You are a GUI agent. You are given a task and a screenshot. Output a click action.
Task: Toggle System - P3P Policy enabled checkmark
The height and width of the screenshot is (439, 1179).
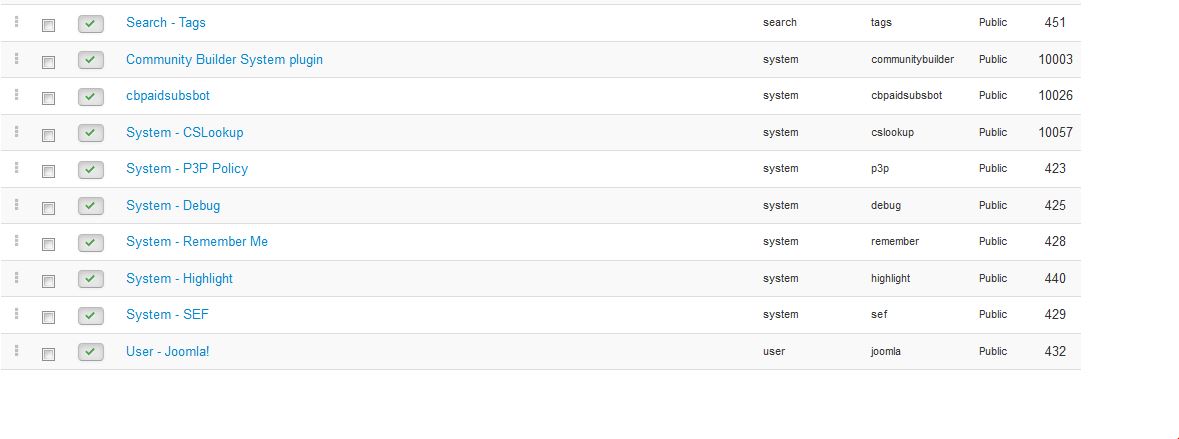90,170
